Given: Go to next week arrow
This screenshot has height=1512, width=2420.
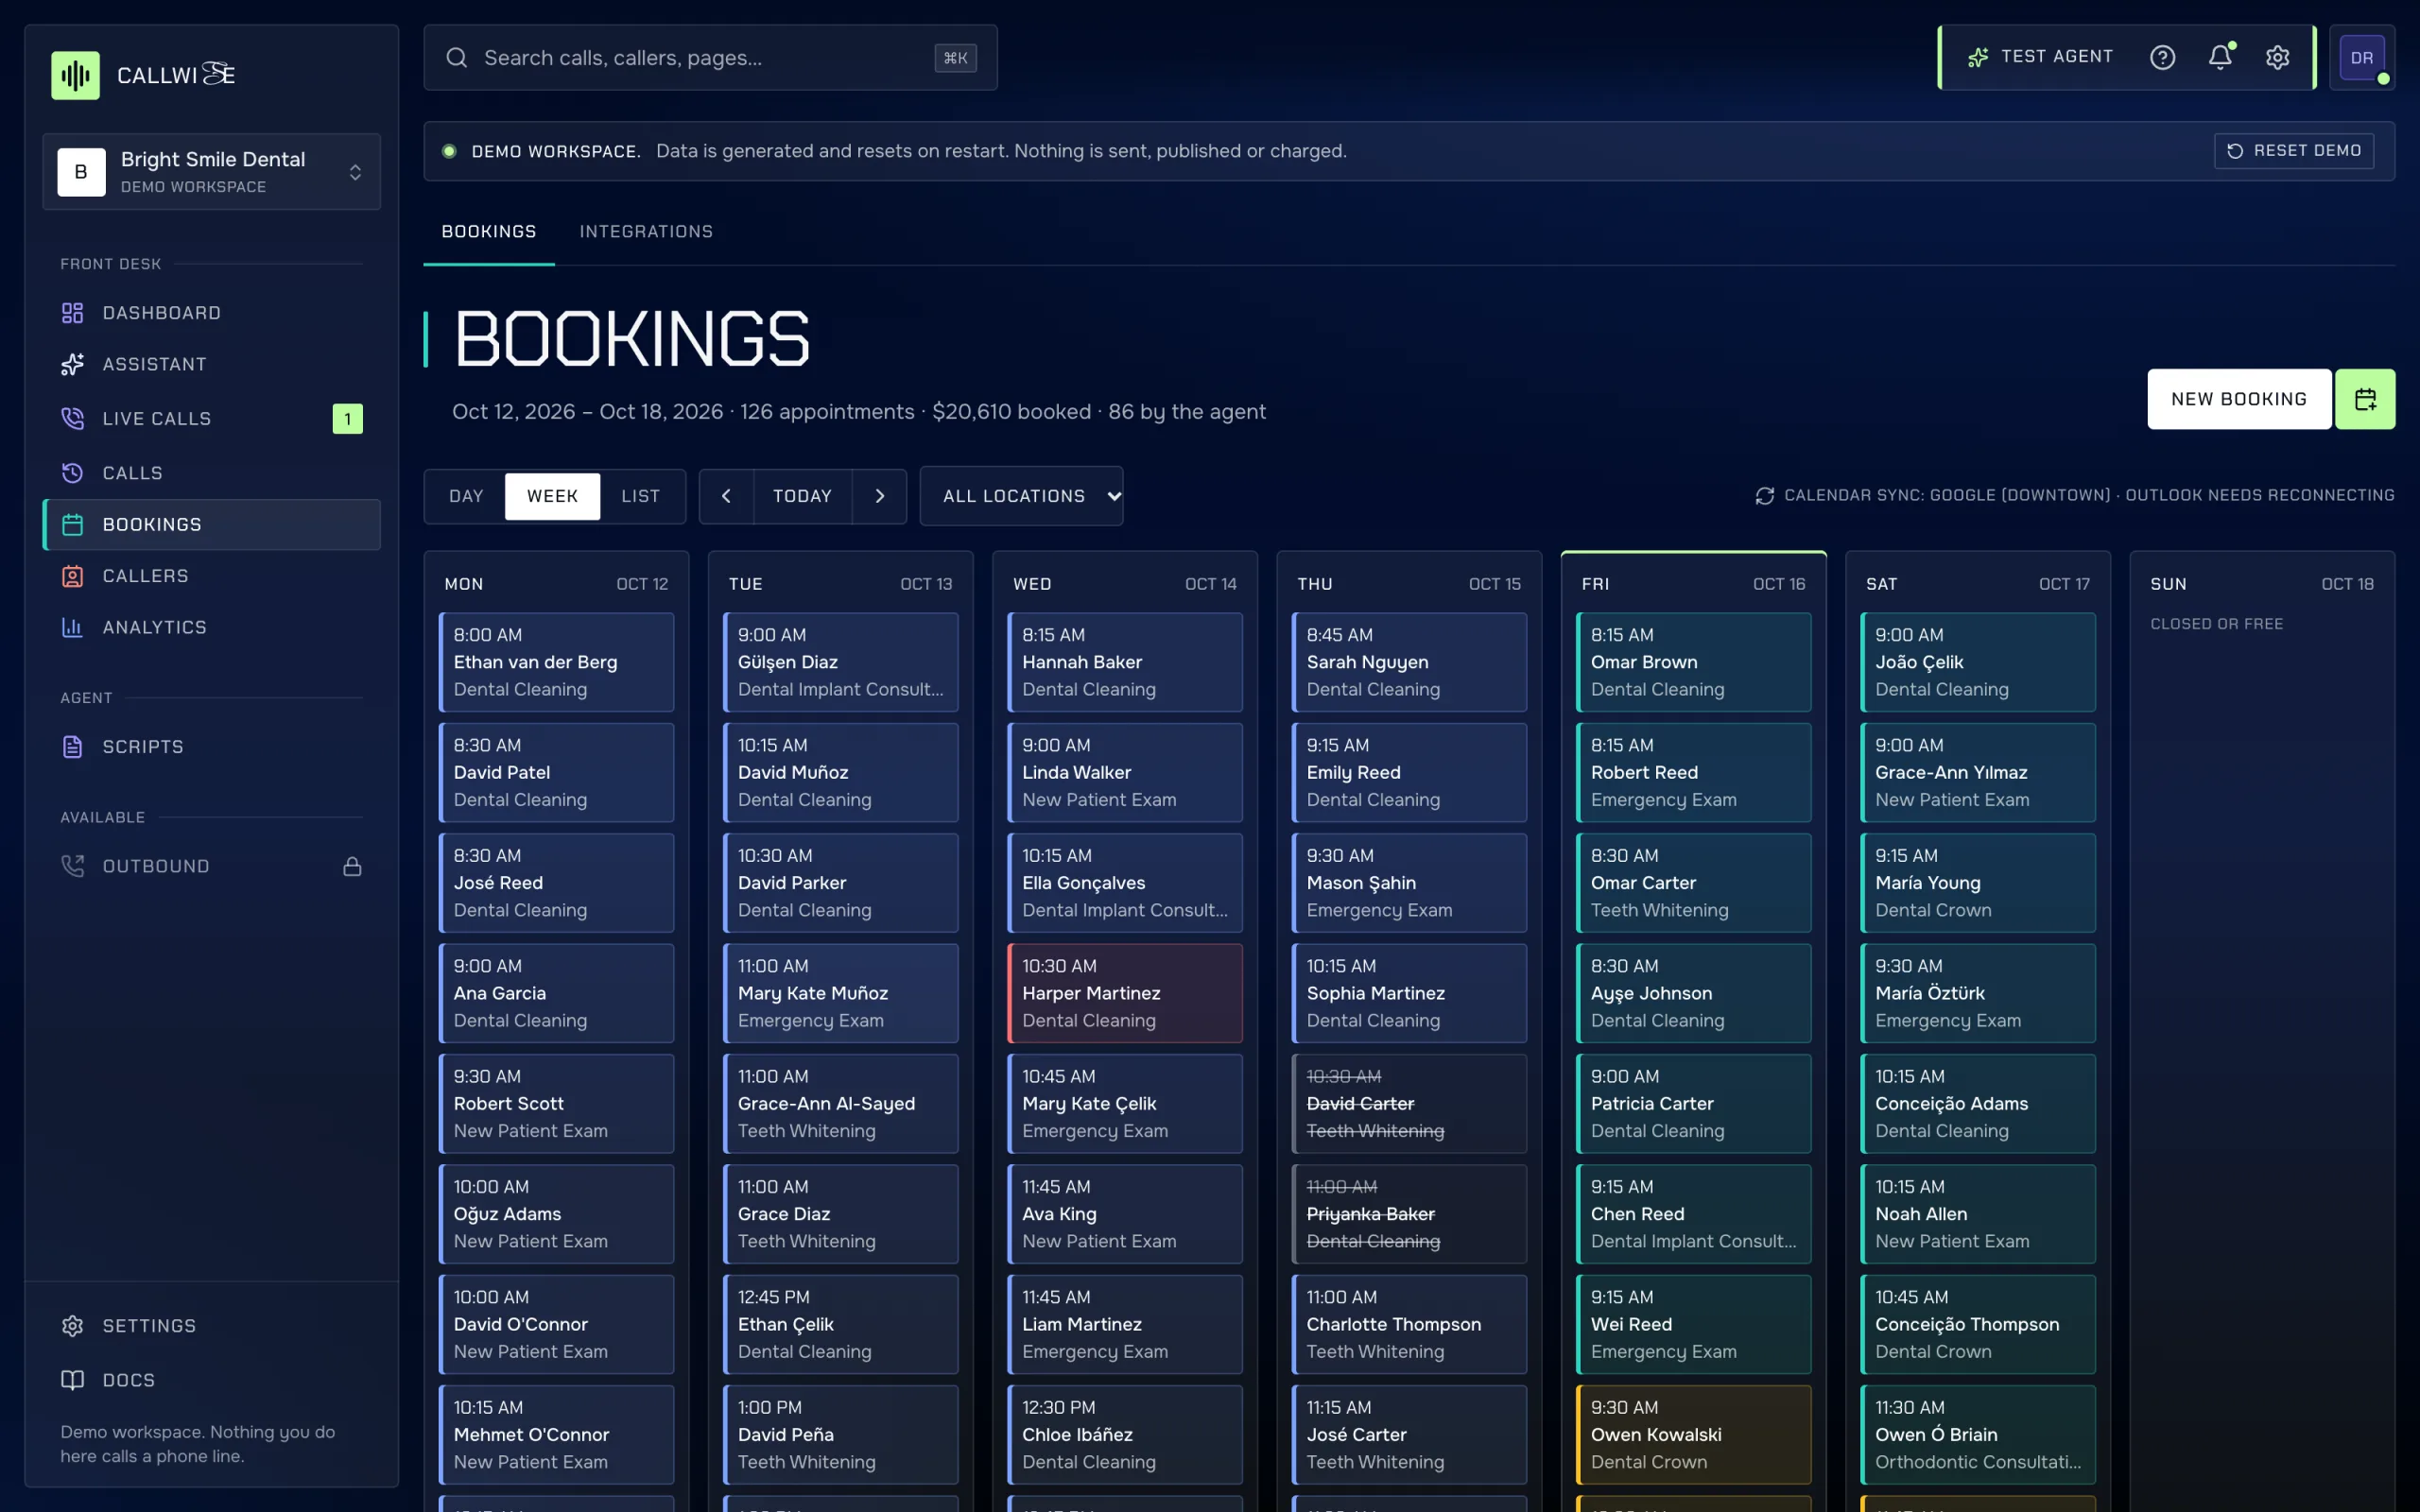Looking at the screenshot, I should coord(879,496).
